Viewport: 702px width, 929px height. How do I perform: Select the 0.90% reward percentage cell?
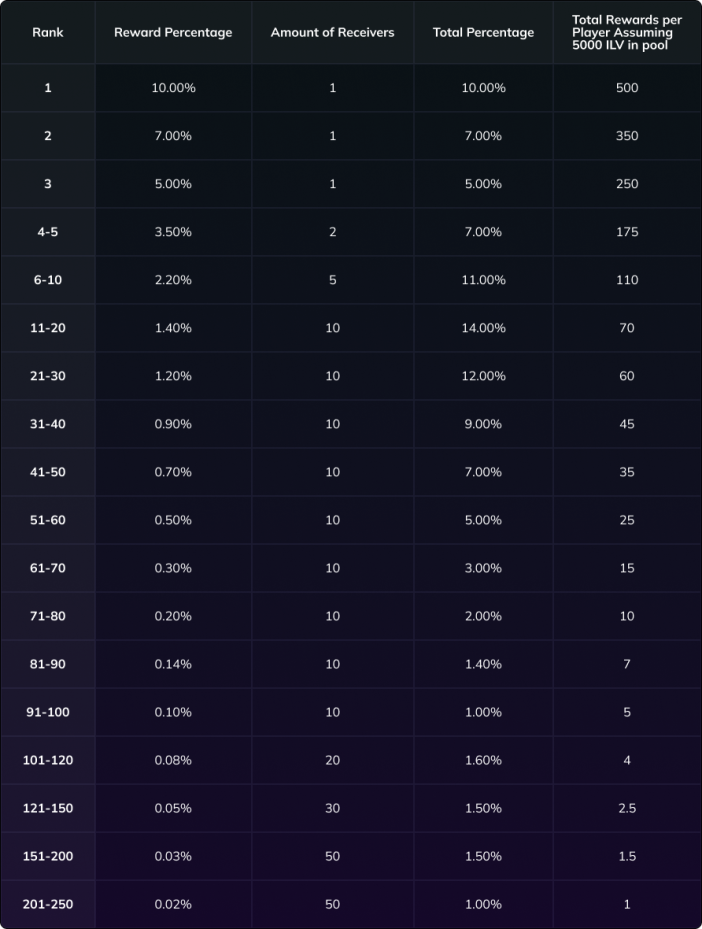click(x=173, y=424)
